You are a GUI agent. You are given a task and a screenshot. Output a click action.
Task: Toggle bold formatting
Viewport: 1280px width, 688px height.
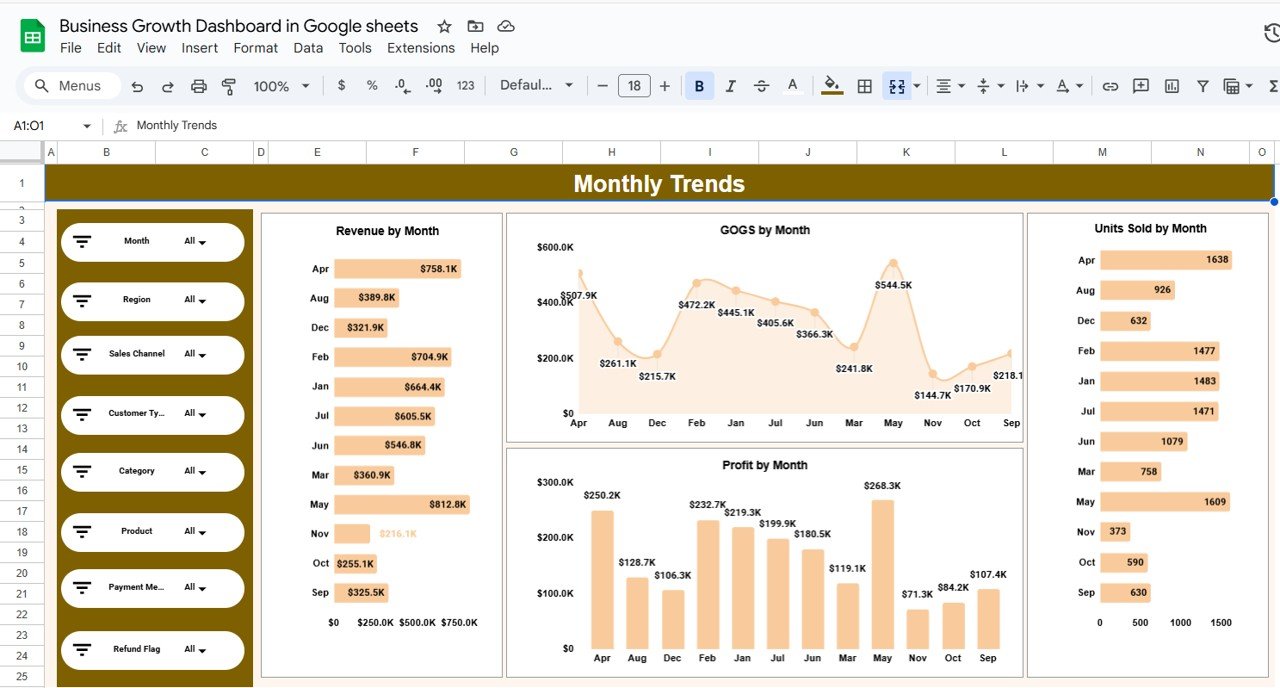pyautogui.click(x=699, y=86)
